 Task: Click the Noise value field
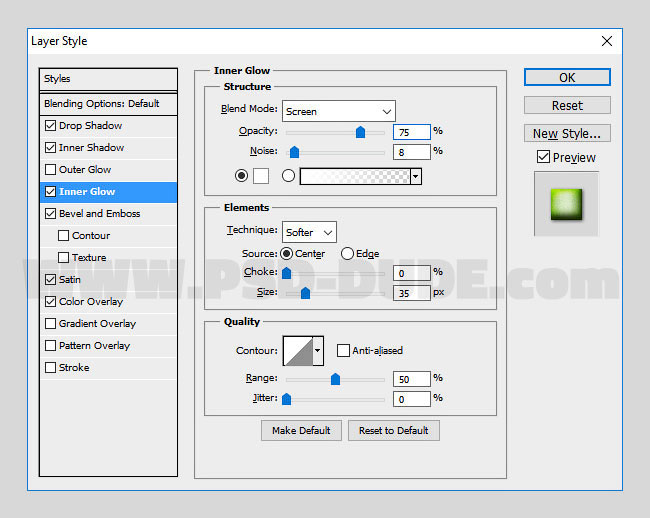412,152
